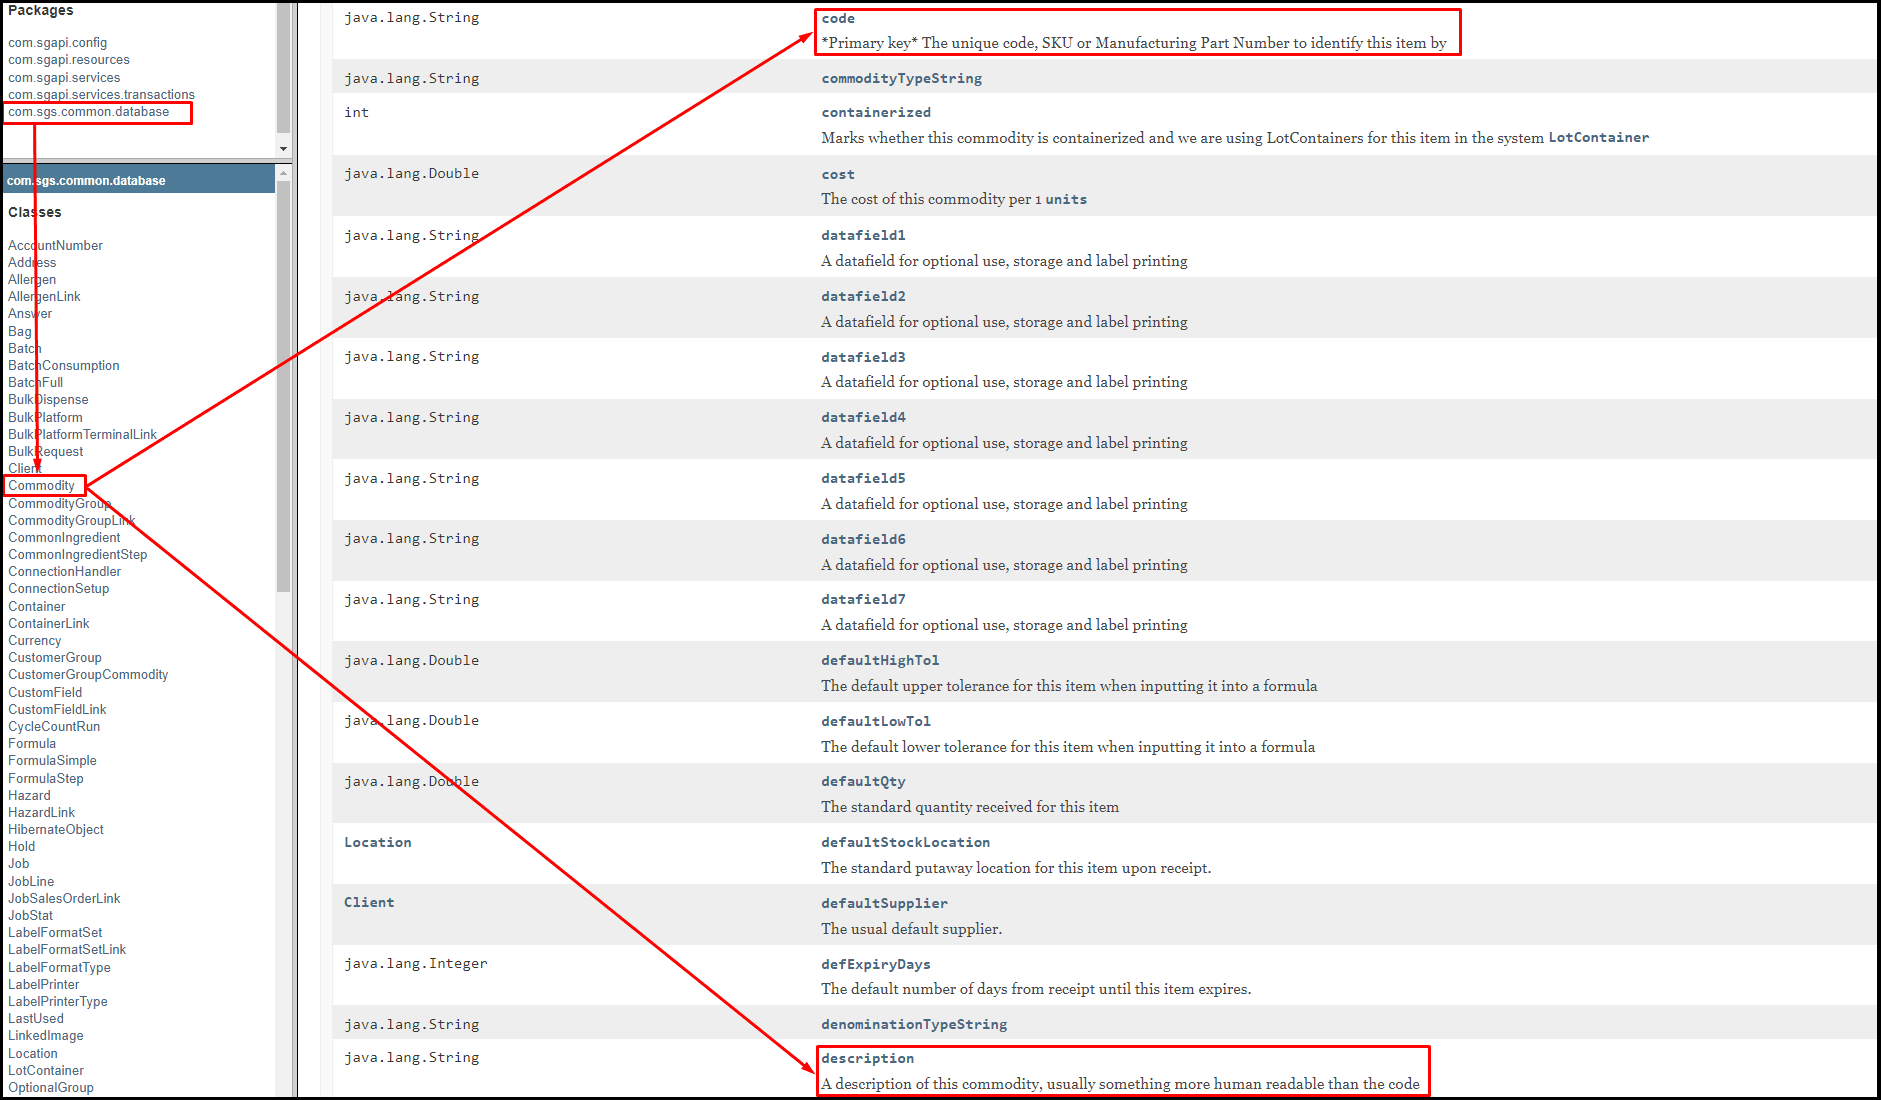Click the classes list scroll-up arrow
The image size is (1881, 1100).
click(x=284, y=173)
